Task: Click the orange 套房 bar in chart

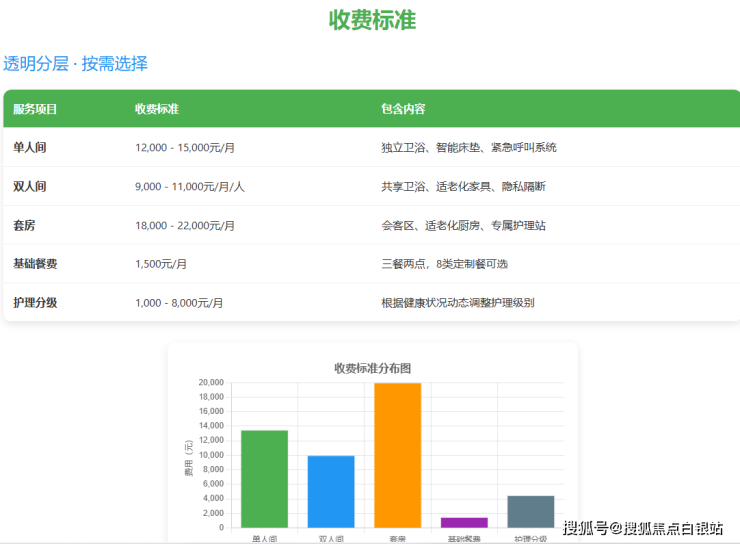Action: click(x=397, y=455)
